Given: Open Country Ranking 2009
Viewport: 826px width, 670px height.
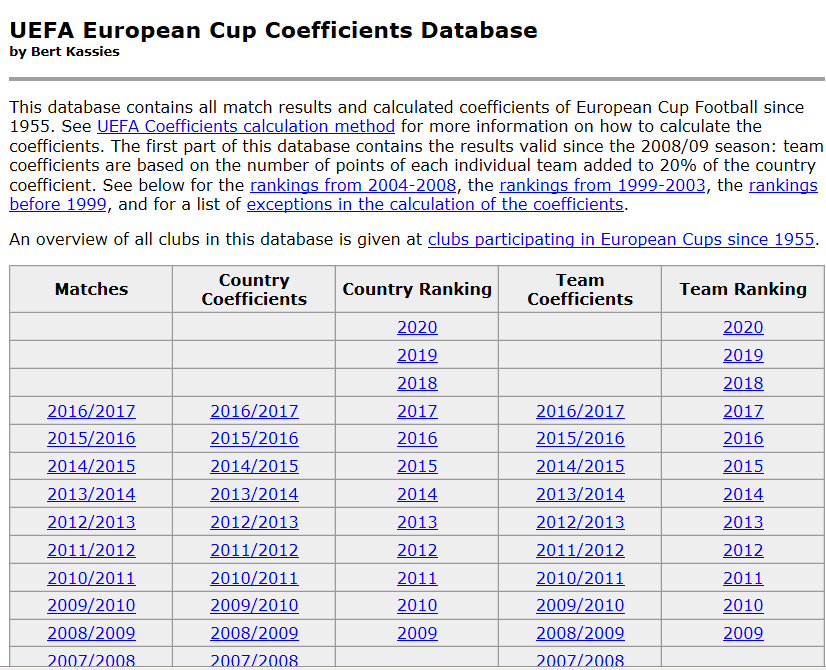Looking at the screenshot, I should pyautogui.click(x=417, y=633).
